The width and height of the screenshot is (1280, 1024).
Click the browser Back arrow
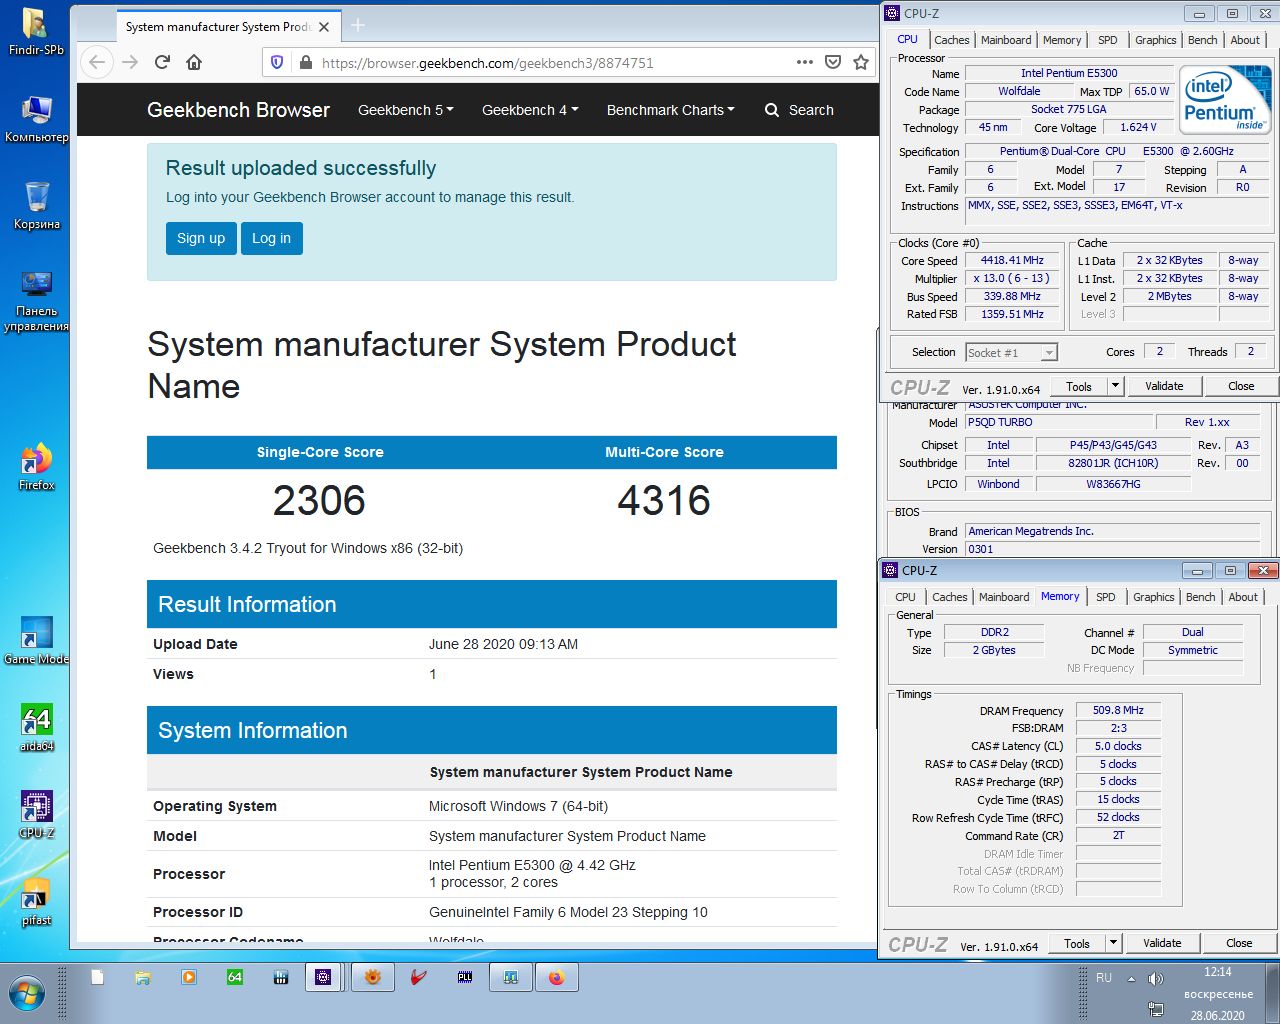(97, 62)
